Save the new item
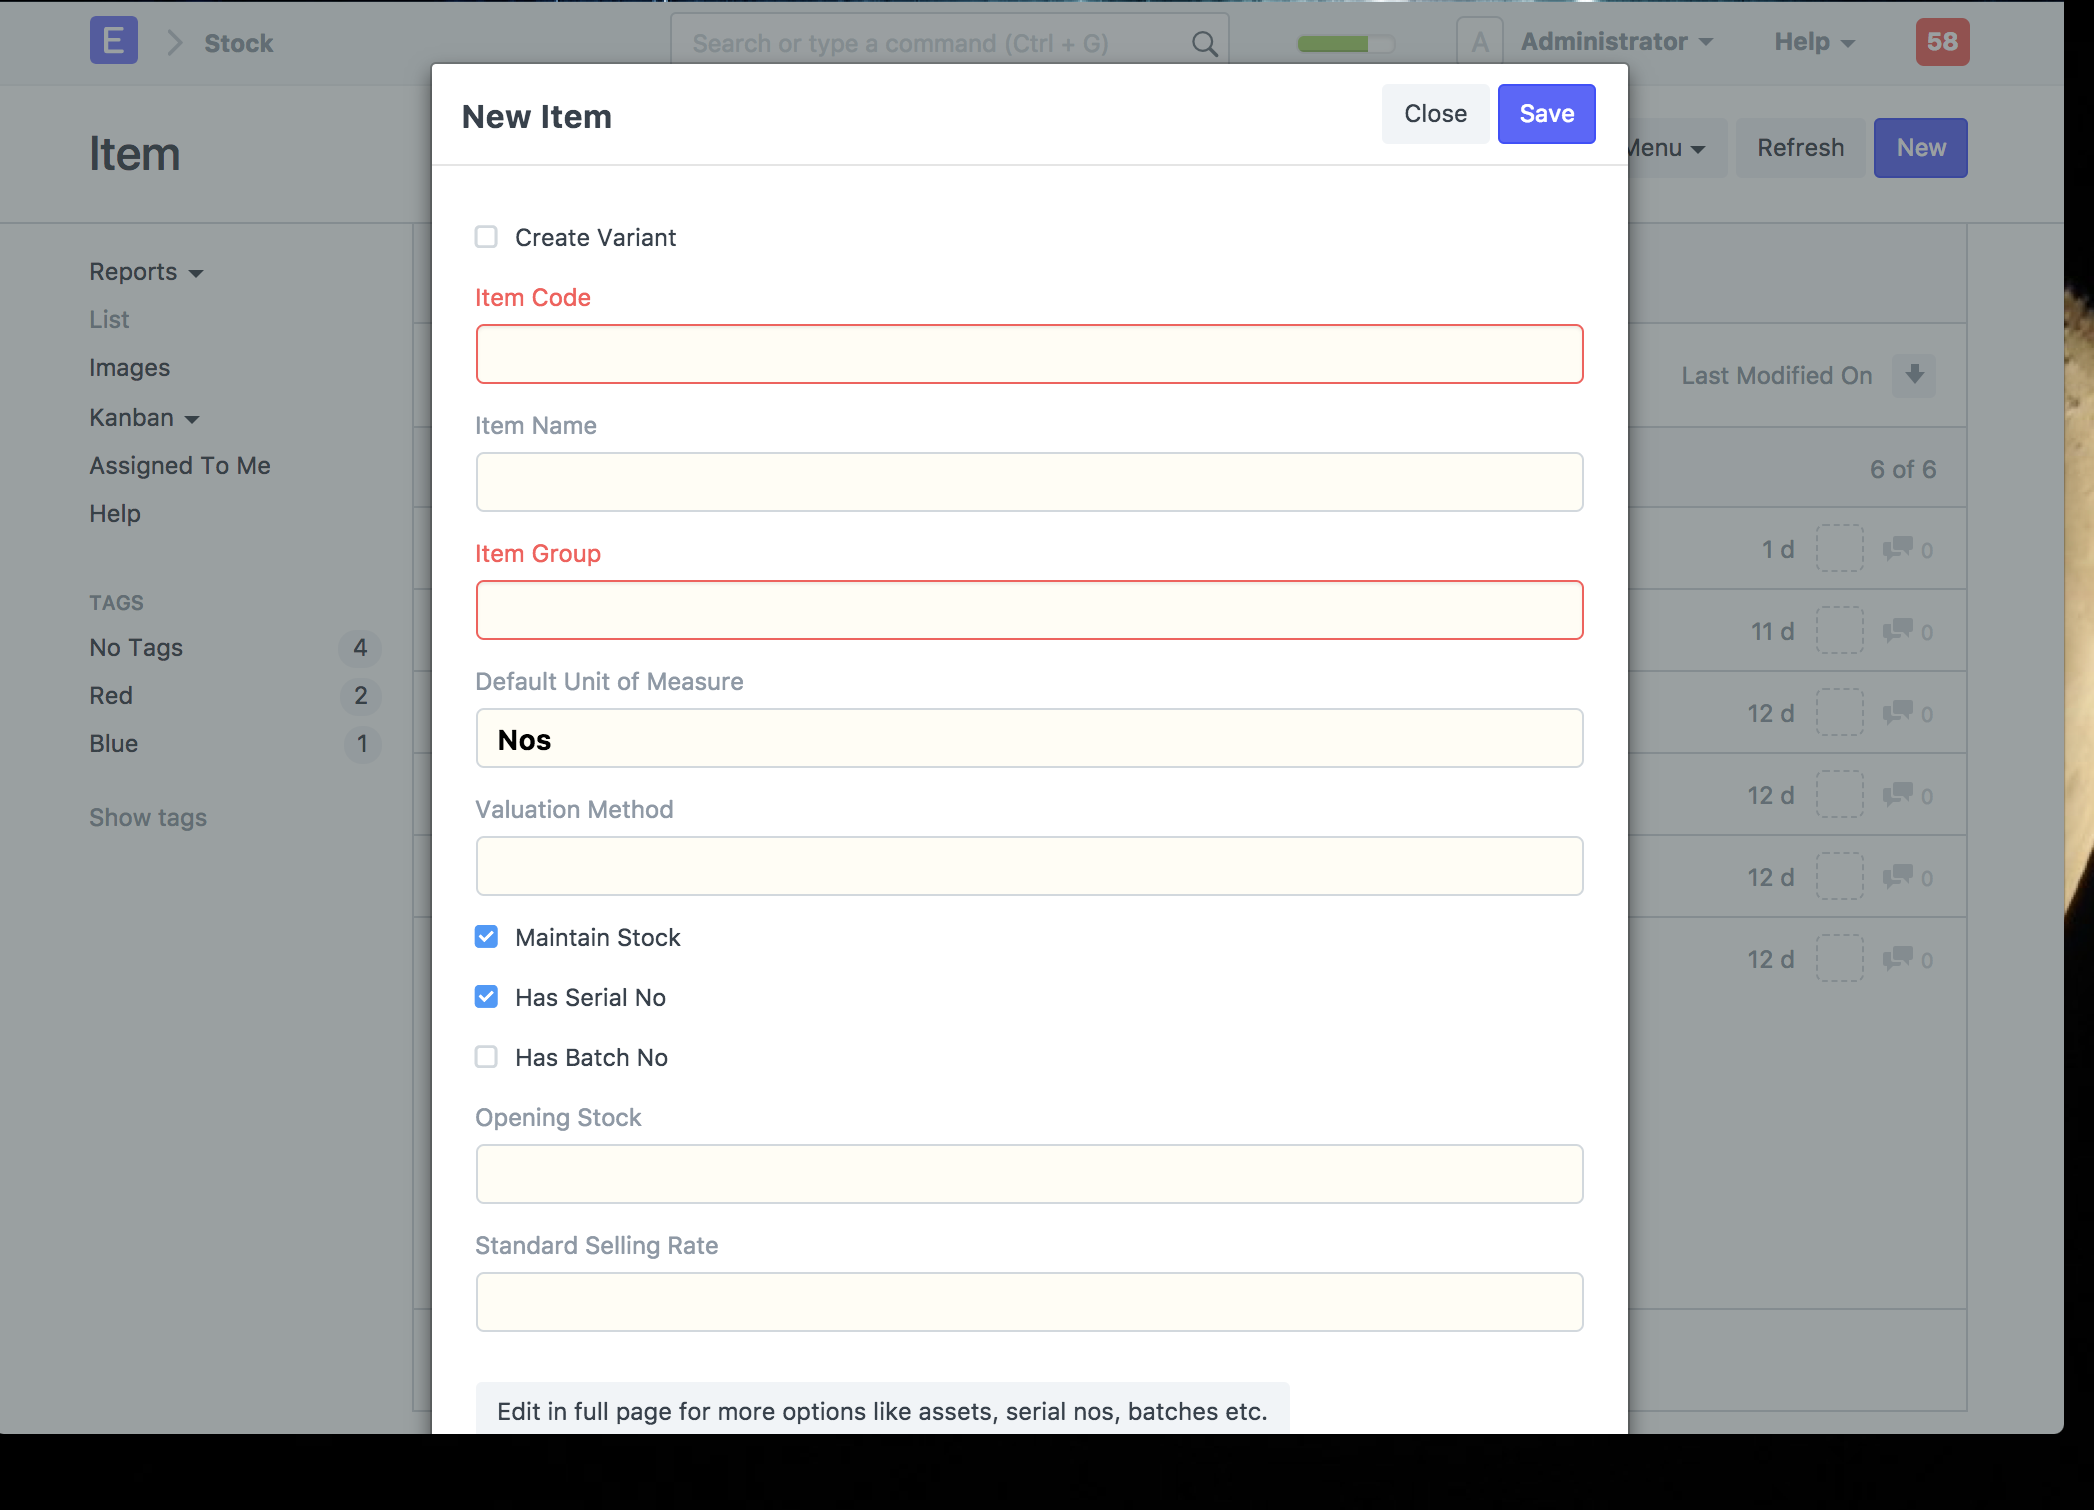The width and height of the screenshot is (2094, 1510). [x=1545, y=113]
